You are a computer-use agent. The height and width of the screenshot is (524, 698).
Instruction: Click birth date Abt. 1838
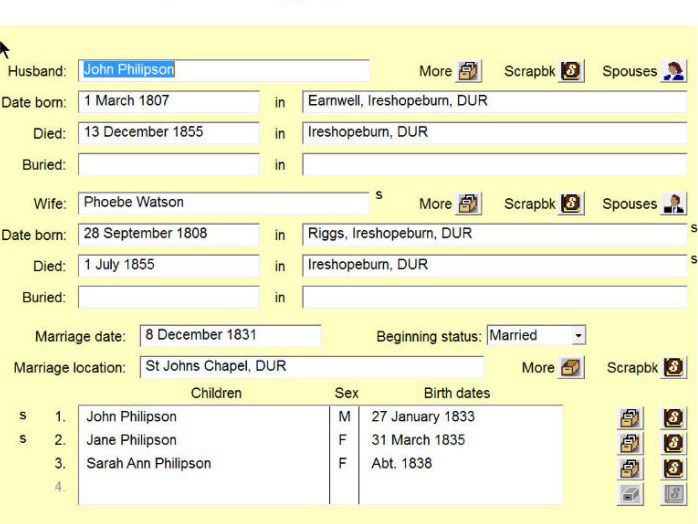point(402,463)
